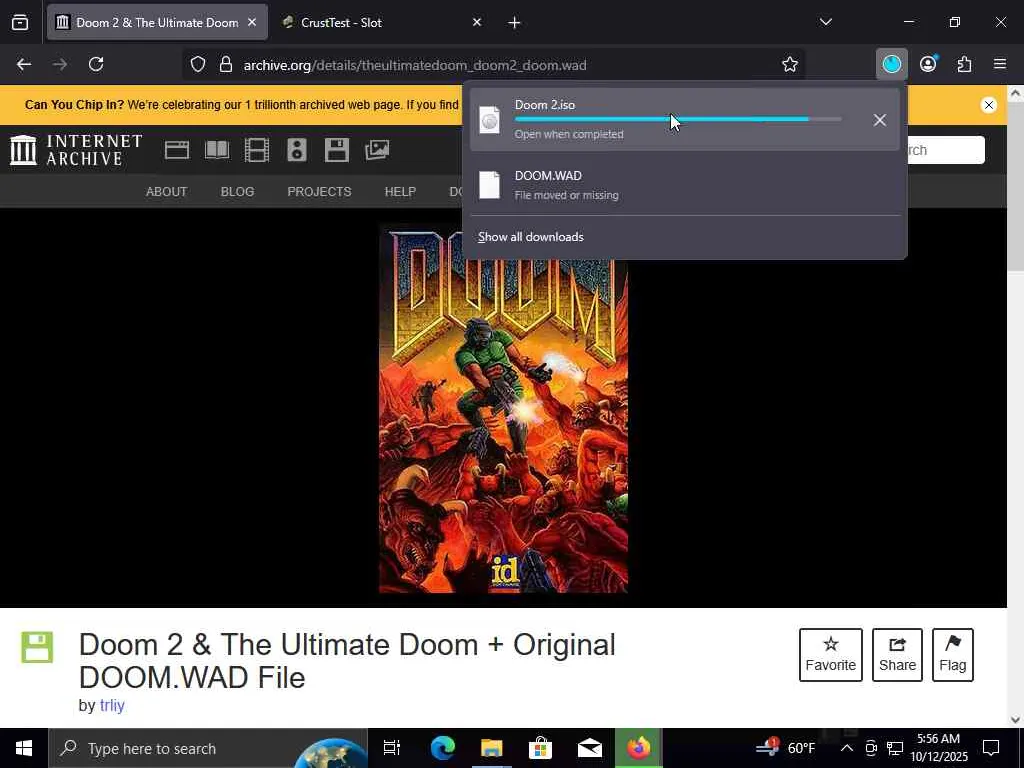Click the Firefox taskbar icon
Screen dimensions: 1024x768
[x=639, y=748]
